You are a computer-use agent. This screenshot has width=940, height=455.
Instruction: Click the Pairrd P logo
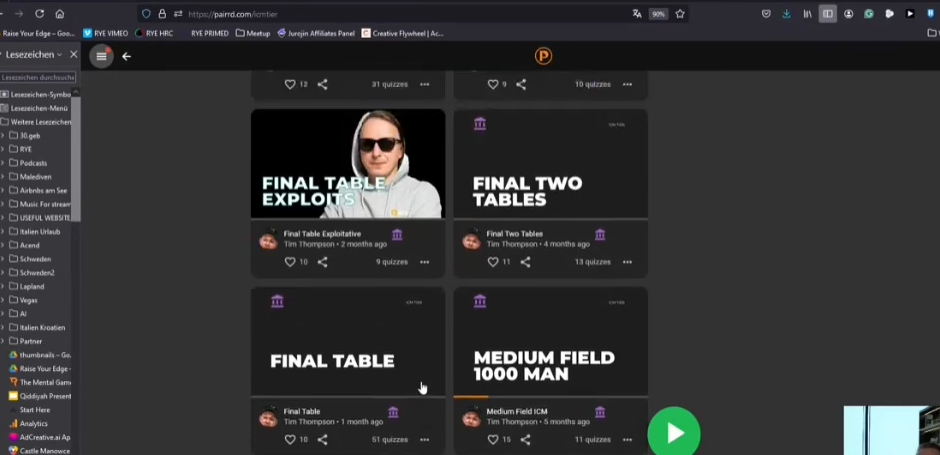543,56
